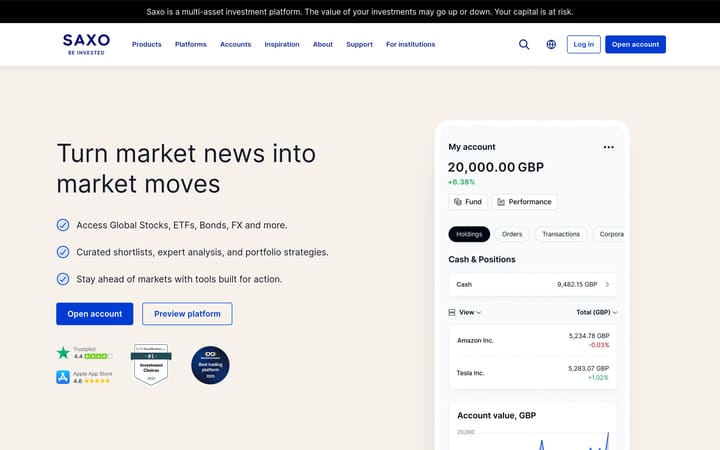Click the Preview platform button
Viewport: 720px width, 450px height.
pyautogui.click(x=187, y=314)
